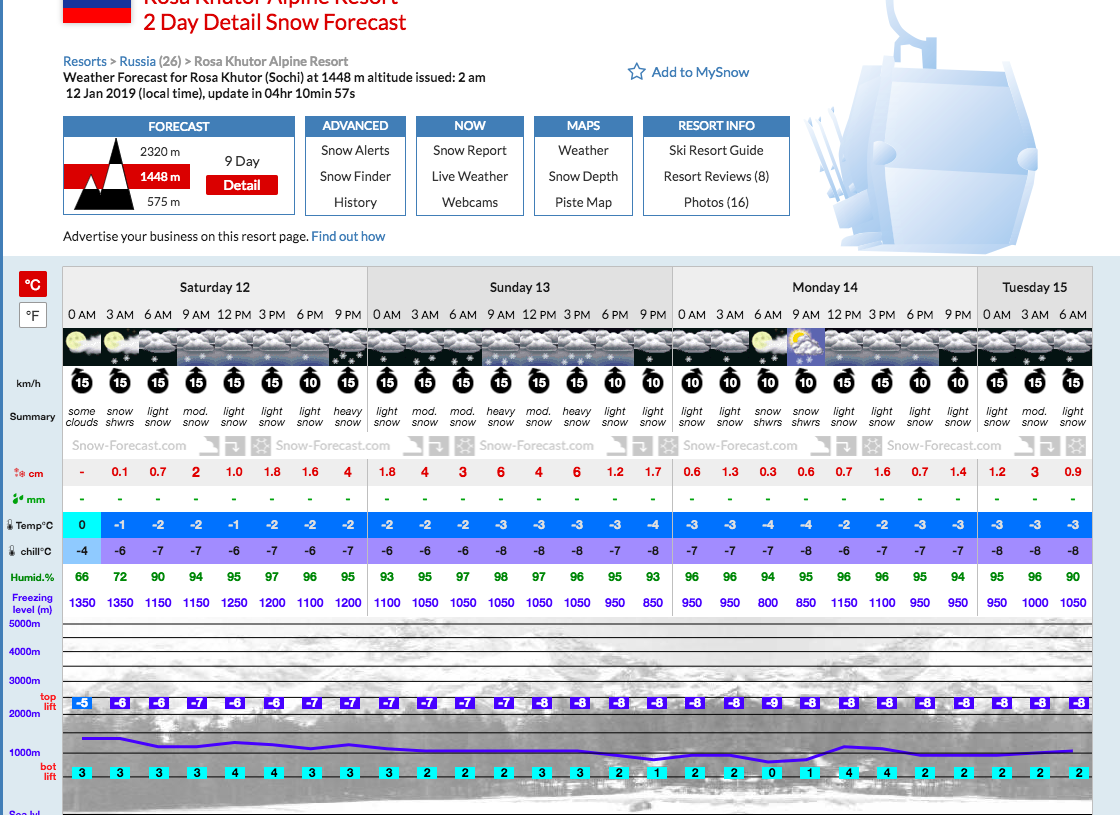
Task: Open the History page
Action: 355,202
